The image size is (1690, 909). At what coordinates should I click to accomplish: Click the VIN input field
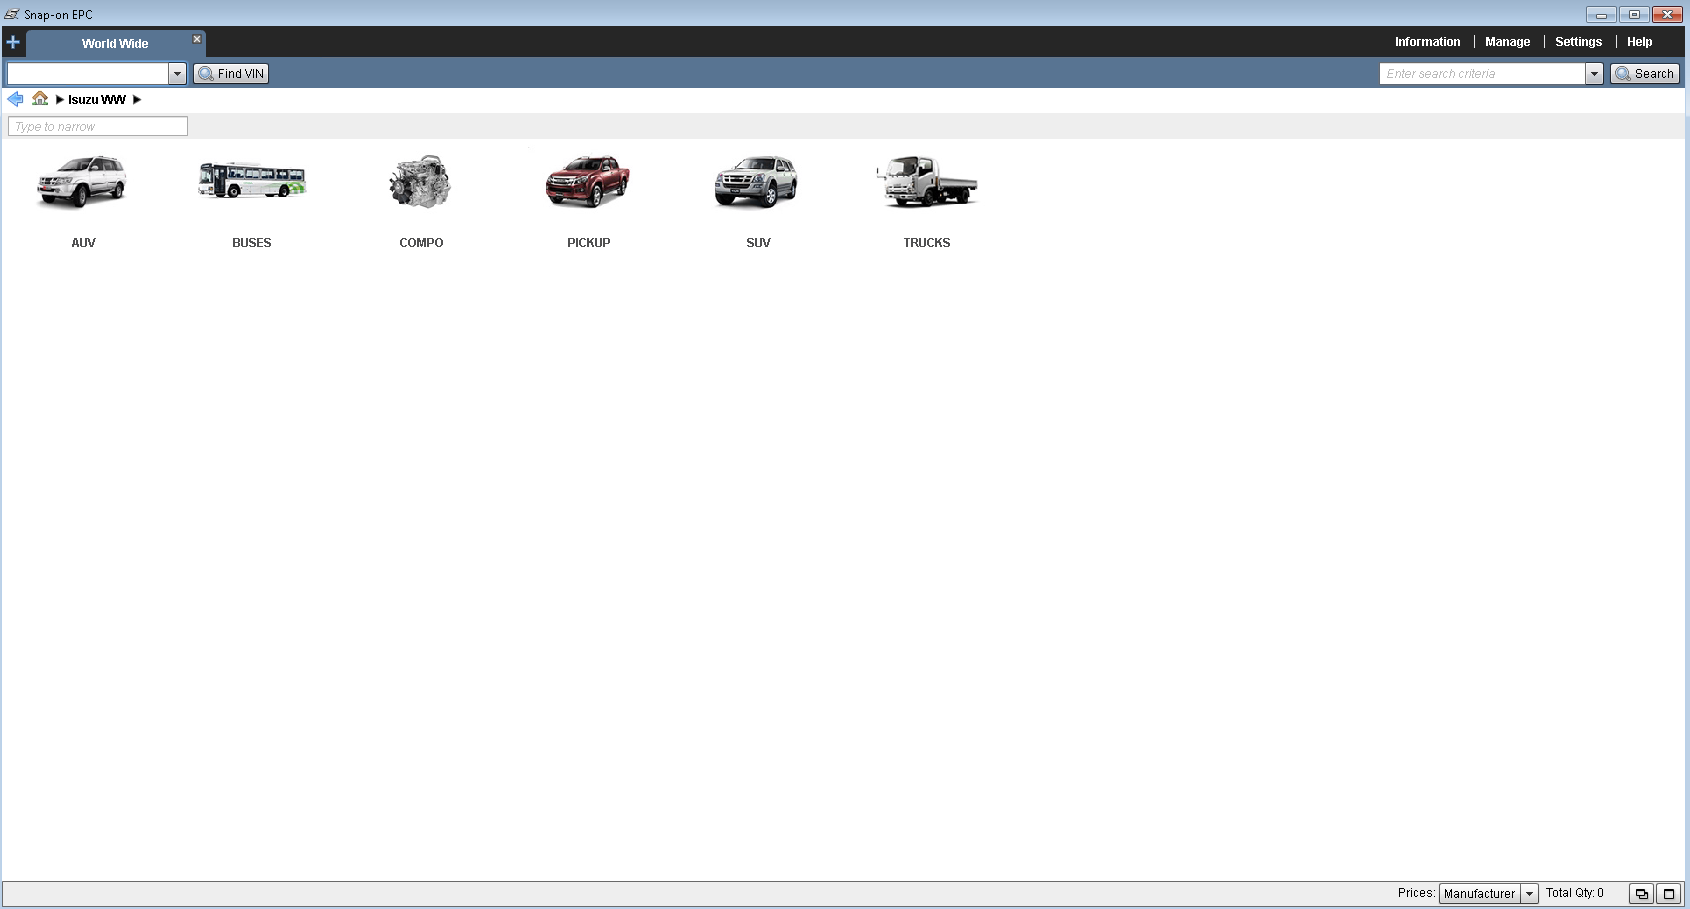[88, 74]
